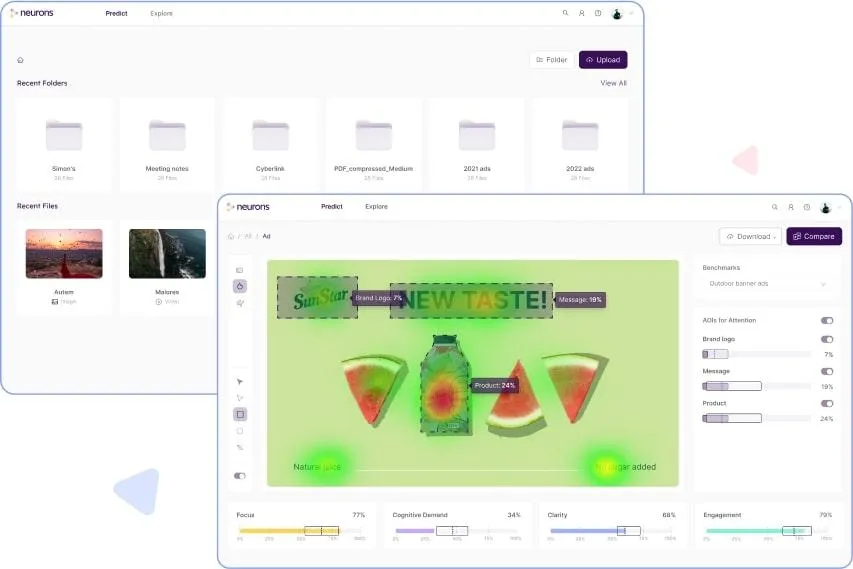Viewport: 853px width, 569px height.
Task: Click the View All link
Action: pyautogui.click(x=613, y=83)
